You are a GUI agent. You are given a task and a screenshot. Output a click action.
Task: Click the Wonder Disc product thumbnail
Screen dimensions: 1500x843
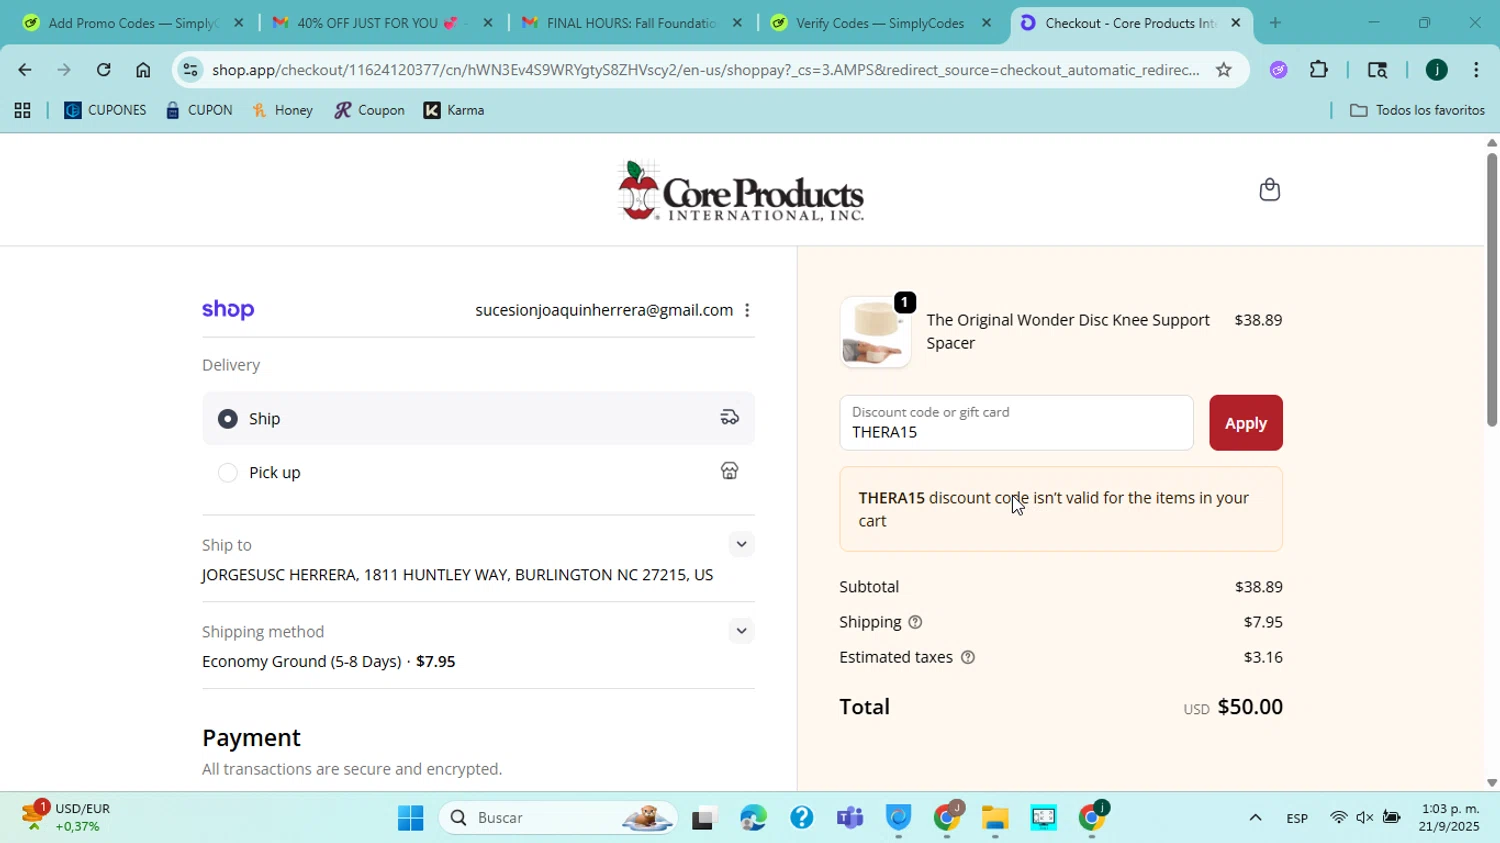(876, 332)
